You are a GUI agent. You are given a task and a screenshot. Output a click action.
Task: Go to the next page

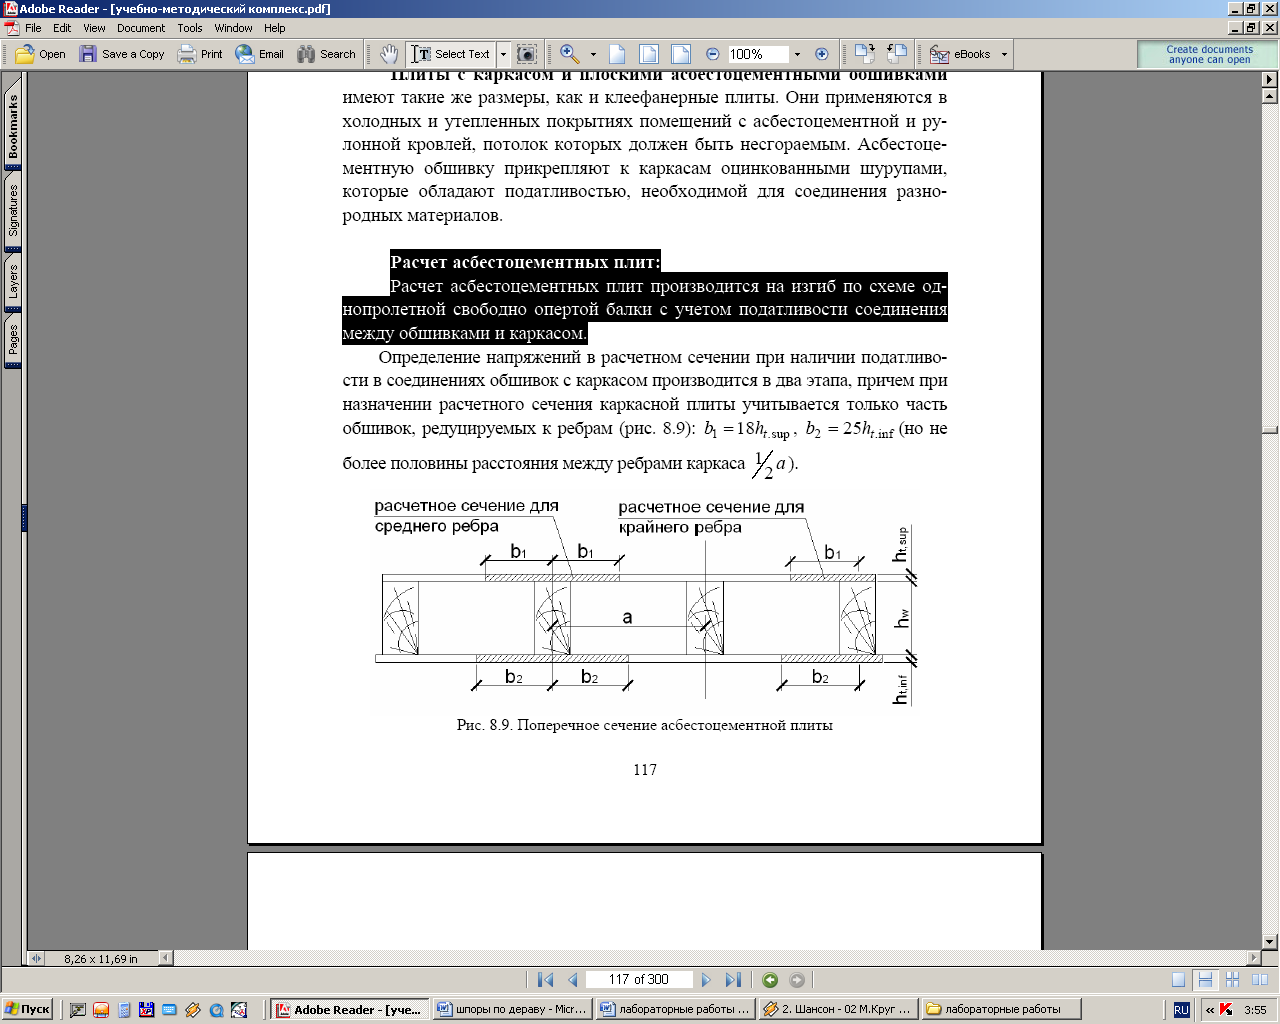(x=706, y=980)
